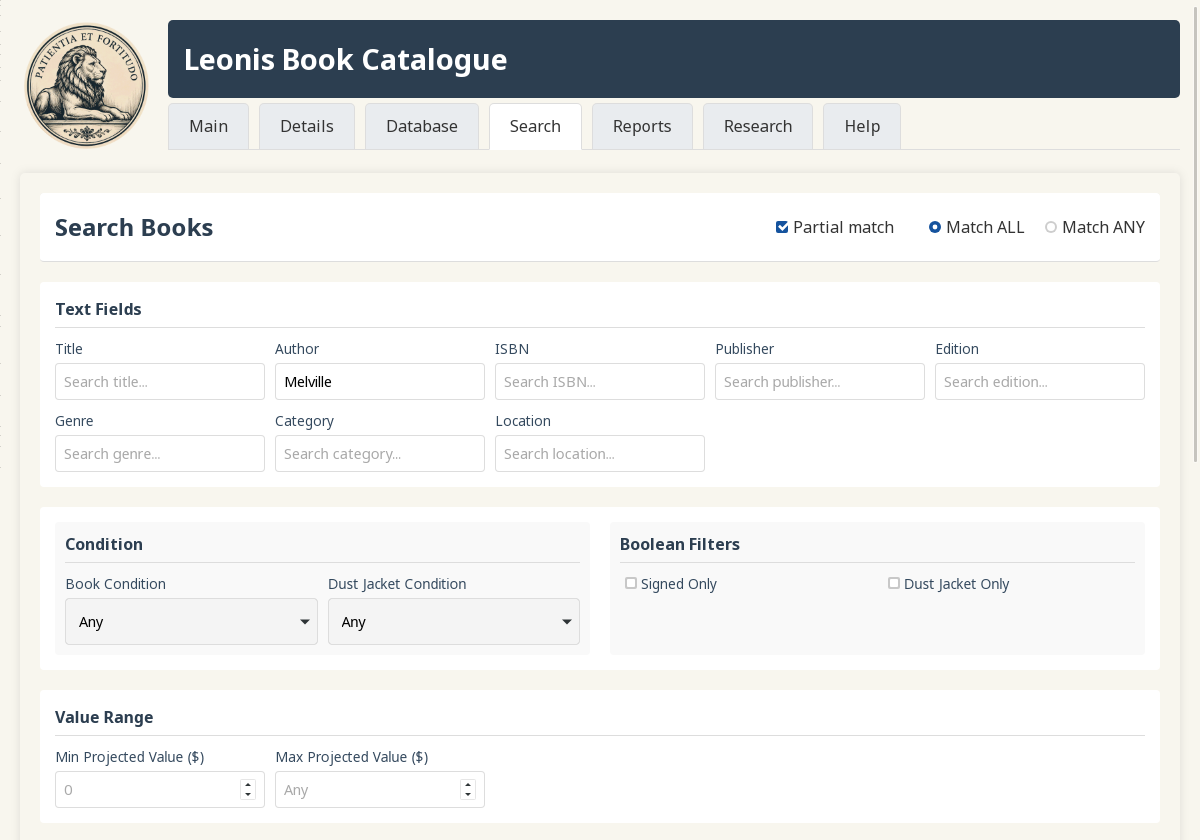The height and width of the screenshot is (840, 1200).
Task: Click the Search Books heading
Action: click(x=134, y=228)
